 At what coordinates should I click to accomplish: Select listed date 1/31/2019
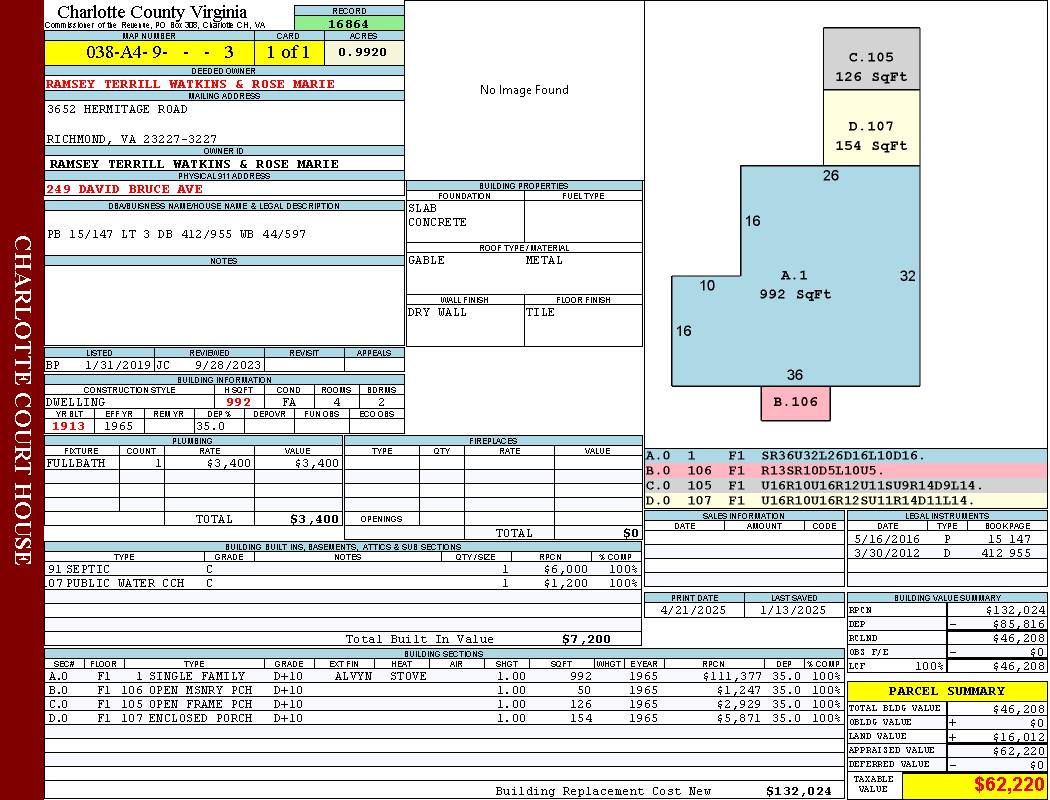[x=118, y=366]
